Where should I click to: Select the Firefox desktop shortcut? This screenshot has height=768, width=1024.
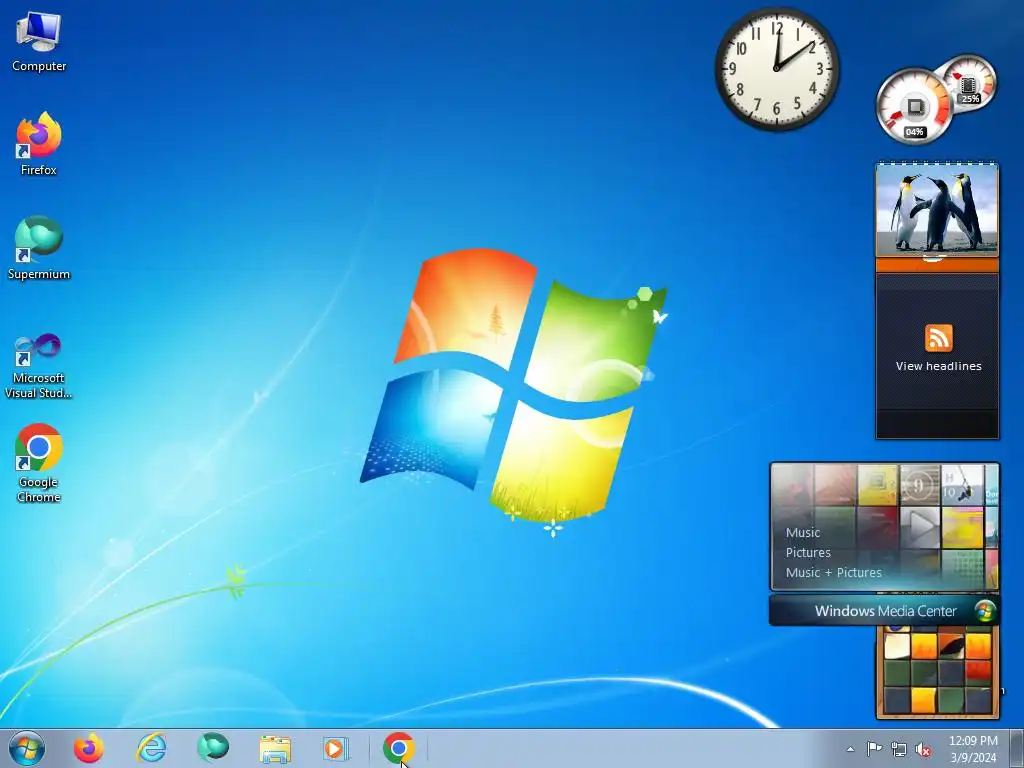(x=39, y=144)
